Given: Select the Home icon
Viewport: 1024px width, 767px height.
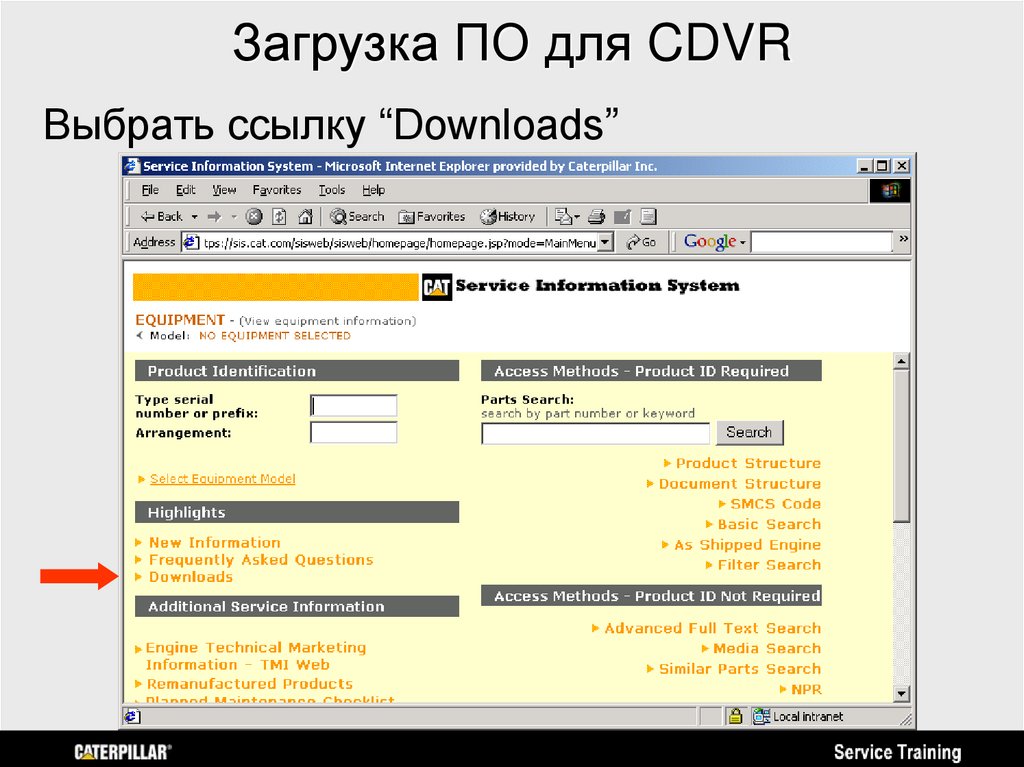Looking at the screenshot, I should [x=304, y=216].
